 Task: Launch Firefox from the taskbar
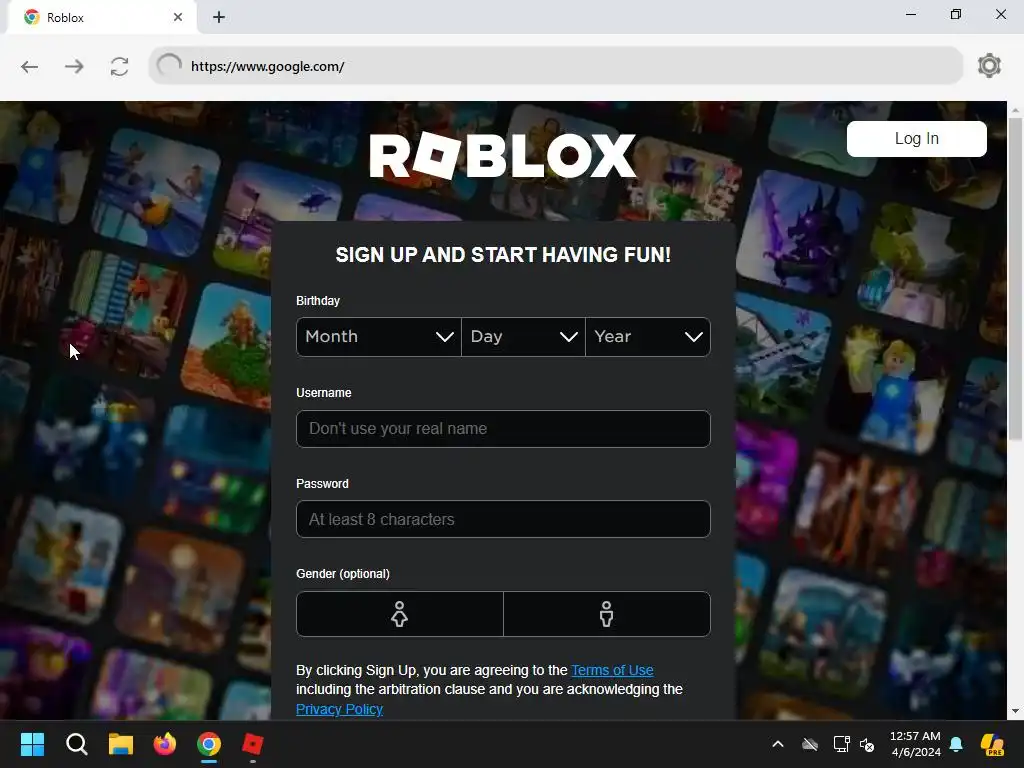pyautogui.click(x=165, y=744)
